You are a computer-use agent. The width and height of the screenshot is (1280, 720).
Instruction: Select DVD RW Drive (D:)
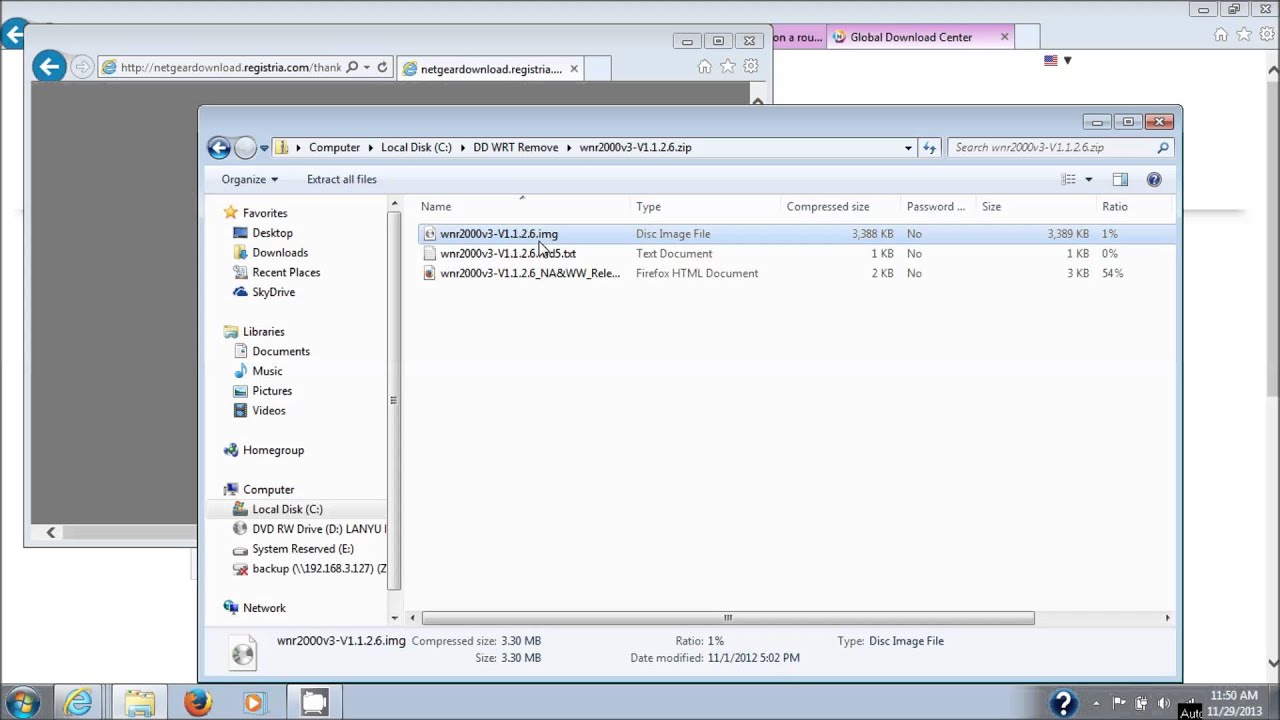point(317,529)
